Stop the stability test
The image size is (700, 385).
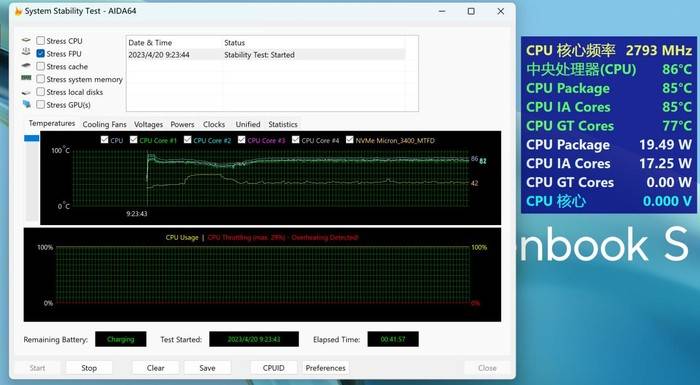[89, 368]
